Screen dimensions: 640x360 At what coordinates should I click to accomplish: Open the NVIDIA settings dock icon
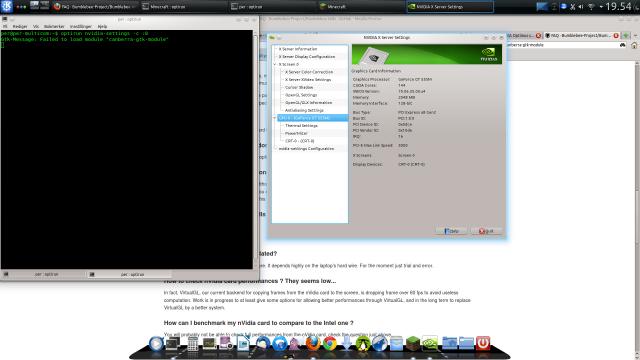tap(429, 344)
